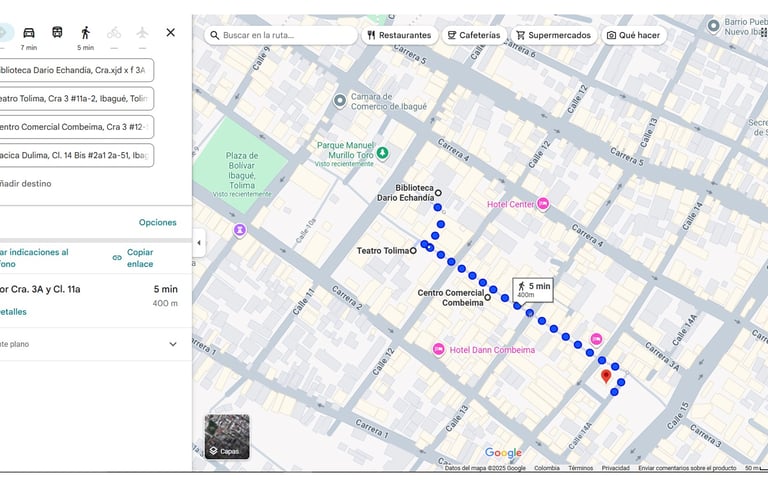Open Enviar comentarios sobre el producto
768x487 pixels.
point(687,468)
